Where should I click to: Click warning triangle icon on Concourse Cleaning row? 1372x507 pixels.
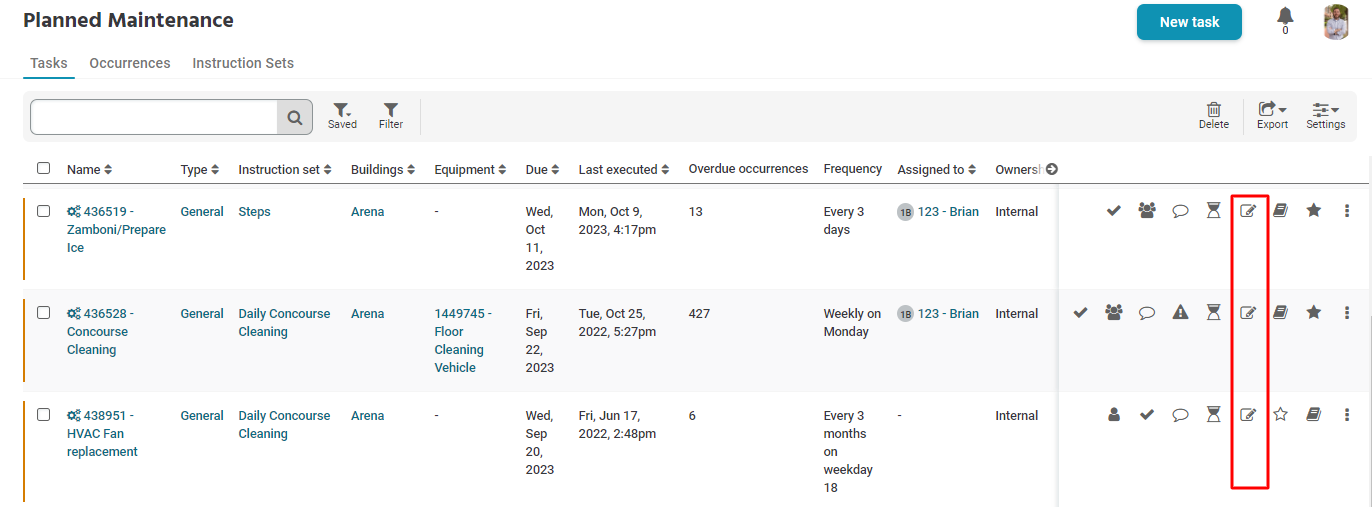point(1180,313)
